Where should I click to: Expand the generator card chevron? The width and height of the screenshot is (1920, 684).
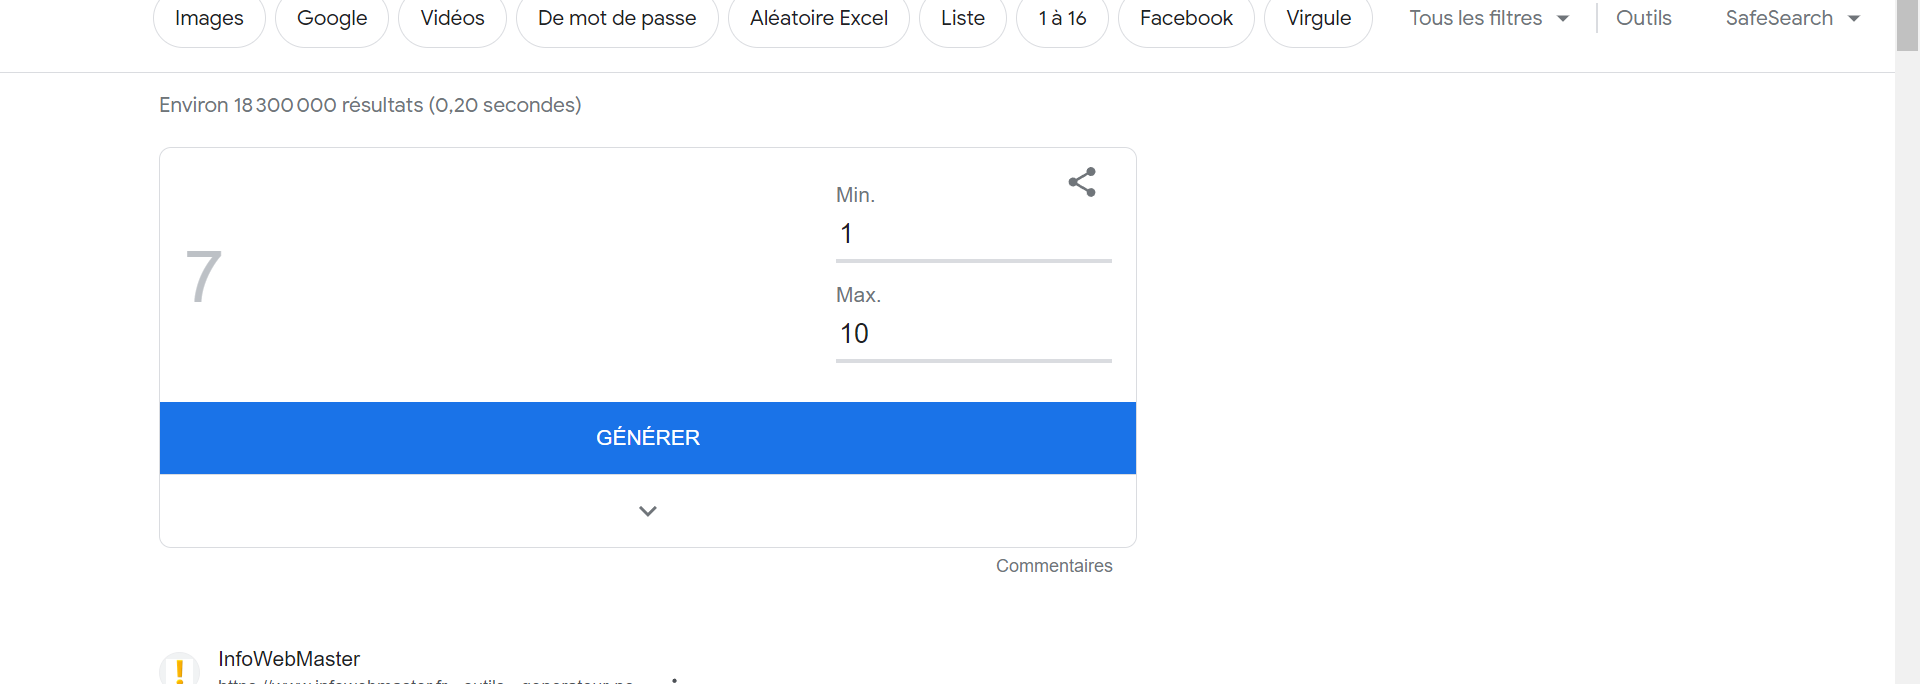tap(648, 511)
